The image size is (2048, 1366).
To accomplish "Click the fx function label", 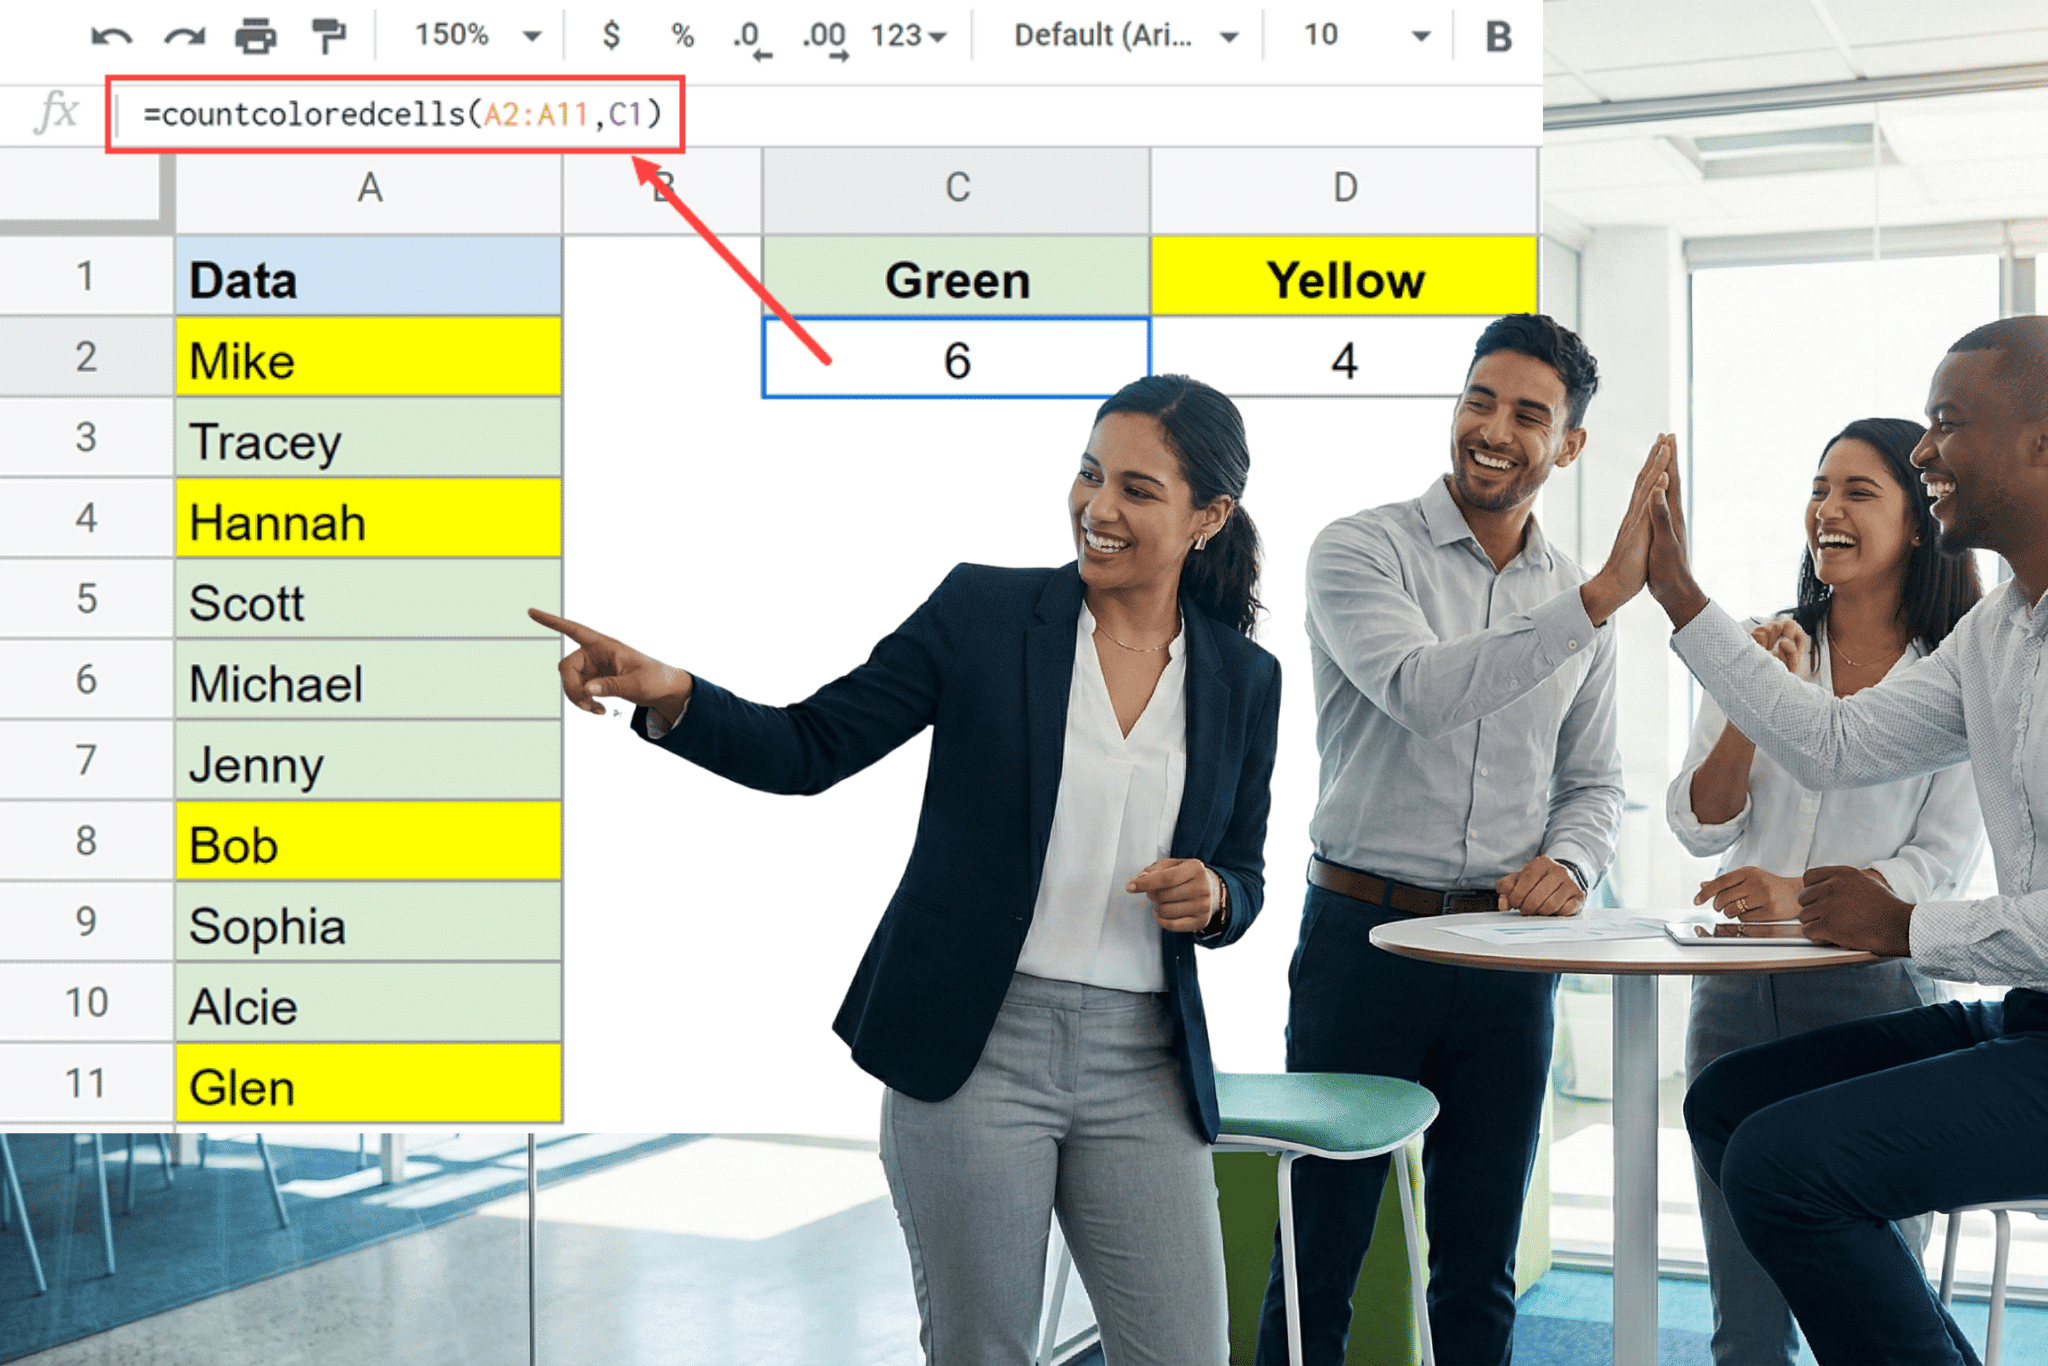I will (55, 113).
